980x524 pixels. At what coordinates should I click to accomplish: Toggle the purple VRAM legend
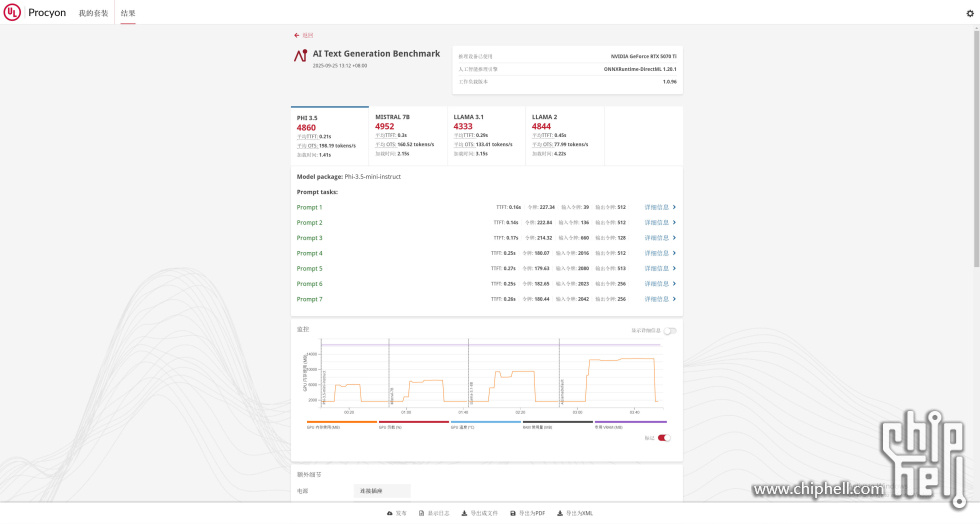[x=631, y=425]
